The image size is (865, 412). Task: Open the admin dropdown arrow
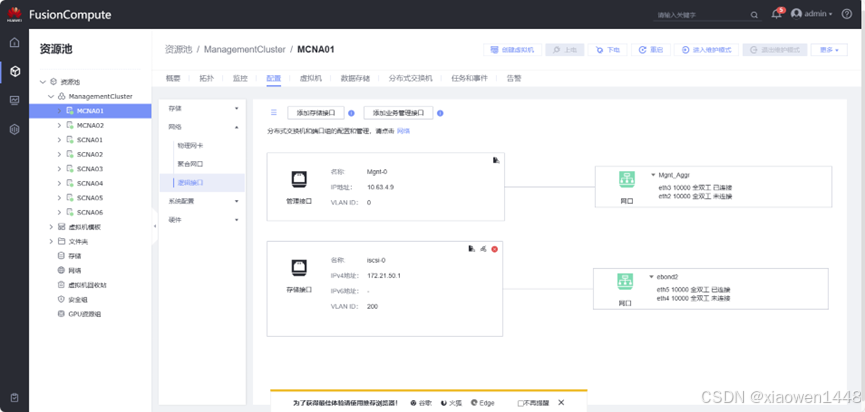[x=831, y=14]
